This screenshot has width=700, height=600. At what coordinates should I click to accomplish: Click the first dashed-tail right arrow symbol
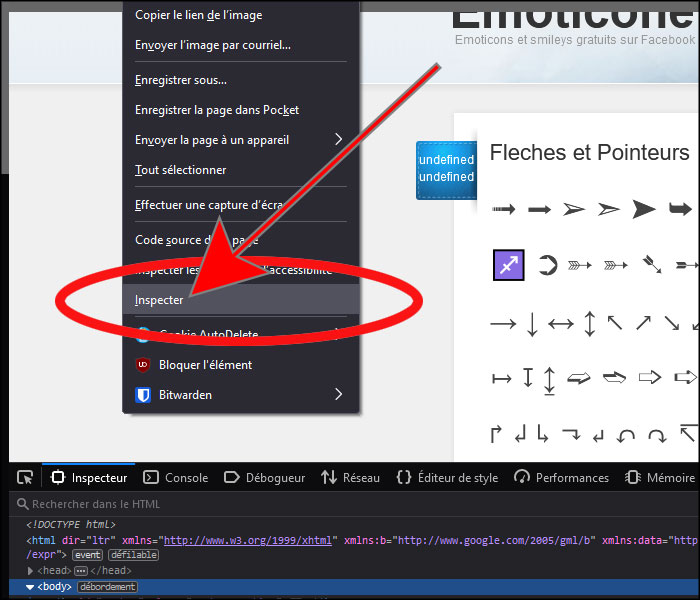[x=504, y=209]
